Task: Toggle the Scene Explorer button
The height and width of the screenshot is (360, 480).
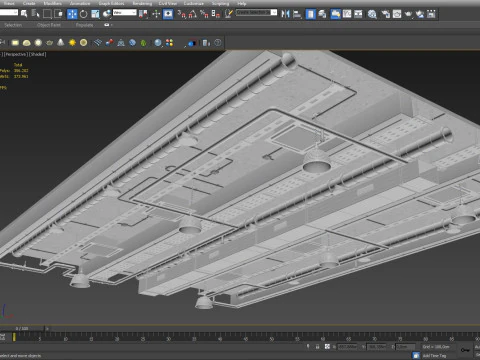Action: point(311,14)
